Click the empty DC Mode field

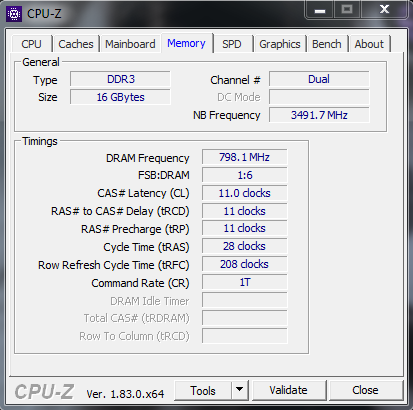coord(319,97)
